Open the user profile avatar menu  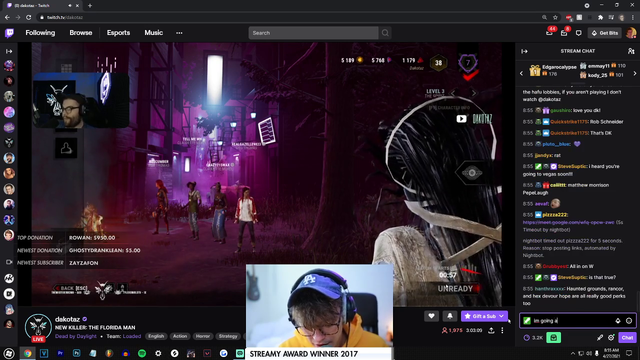631,33
